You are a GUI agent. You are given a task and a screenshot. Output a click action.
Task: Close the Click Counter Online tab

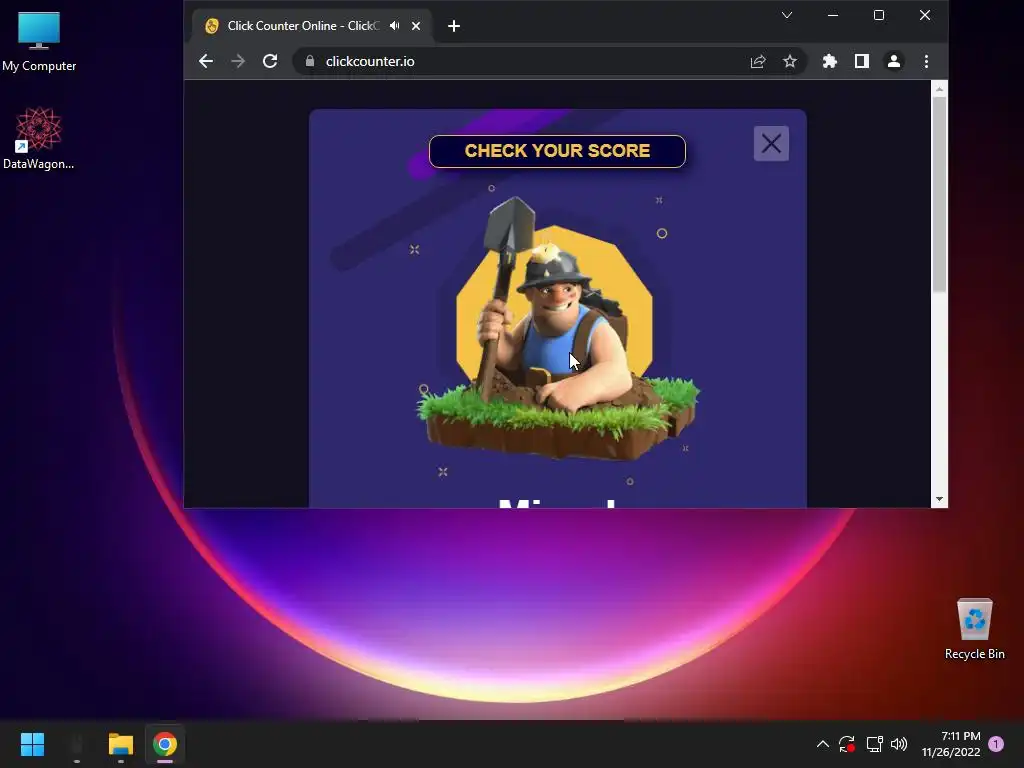tap(416, 26)
